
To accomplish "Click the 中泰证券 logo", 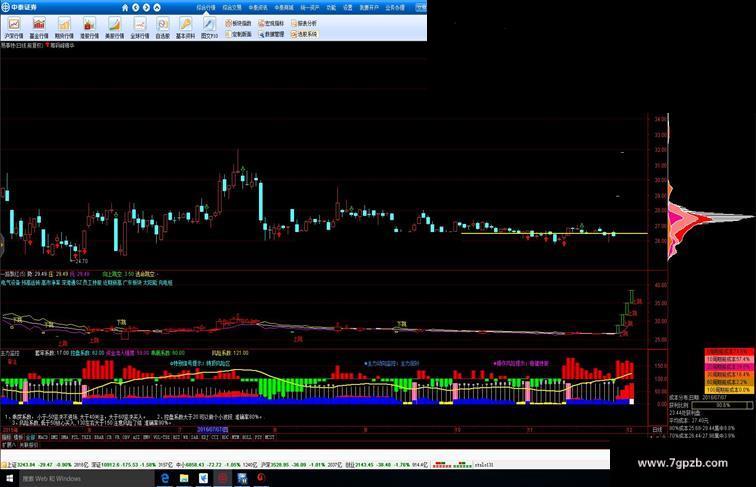I will [19, 7].
